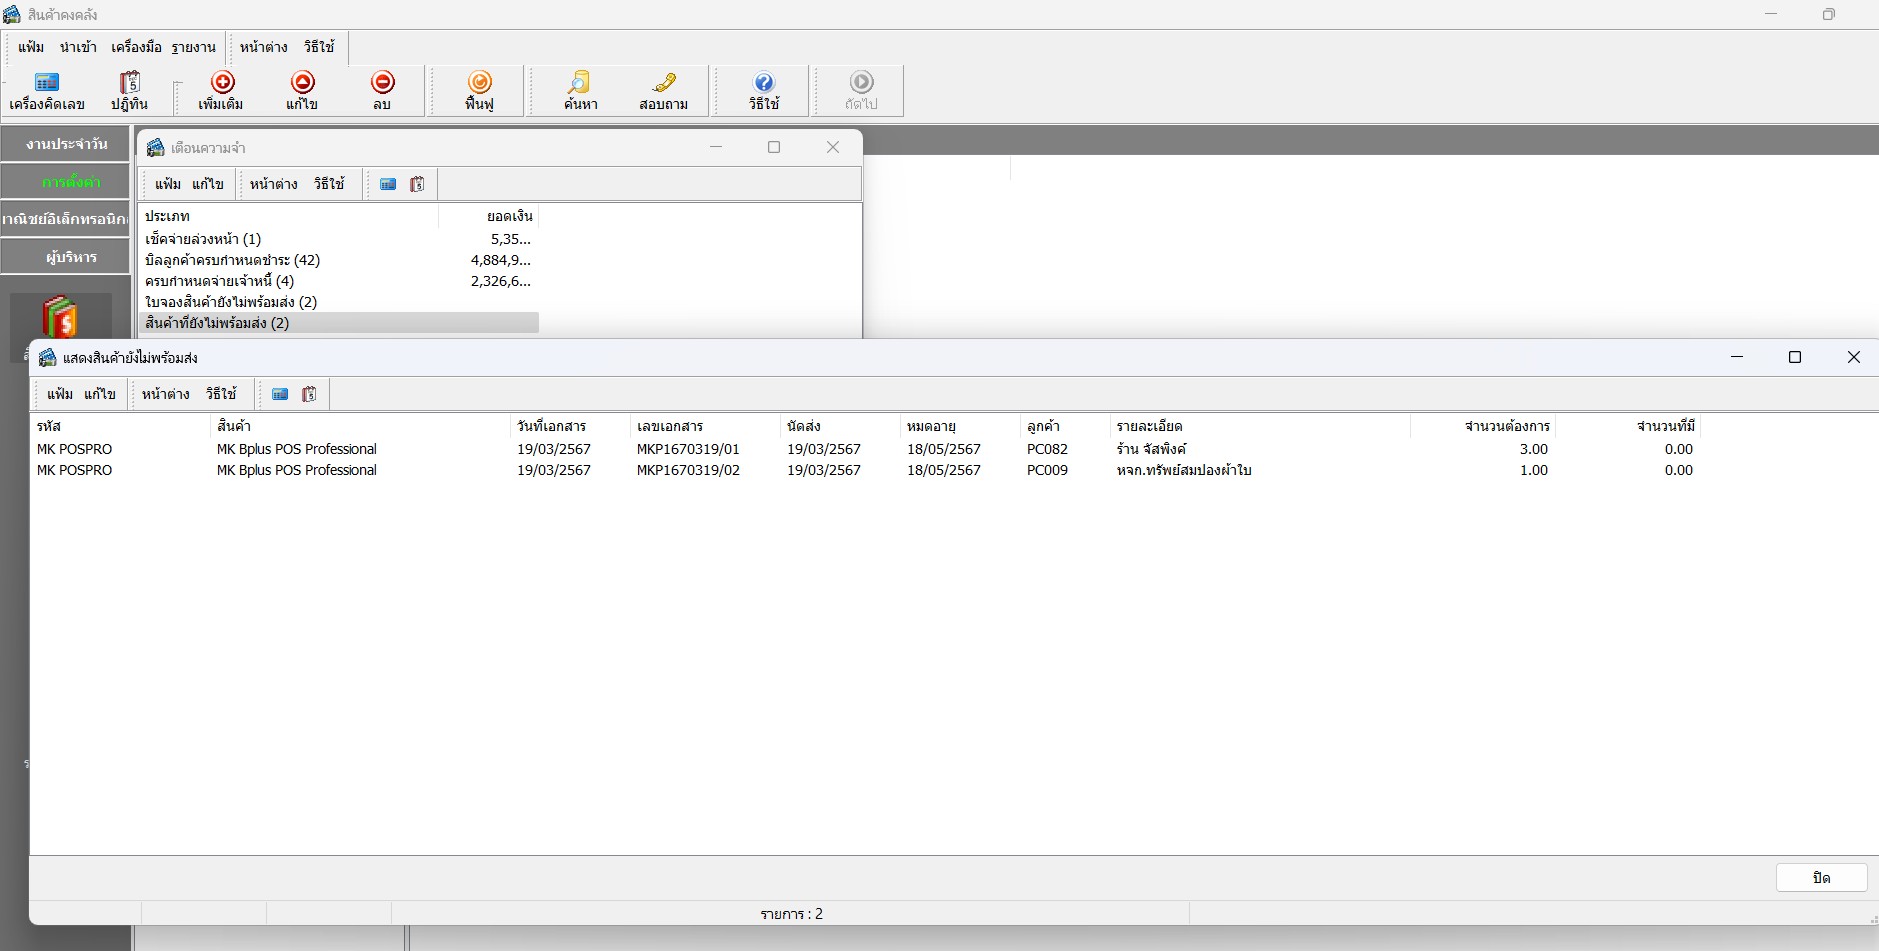Select row ใบจองสินค้ายังไม่พร้อมส่ง (2)

(338, 302)
